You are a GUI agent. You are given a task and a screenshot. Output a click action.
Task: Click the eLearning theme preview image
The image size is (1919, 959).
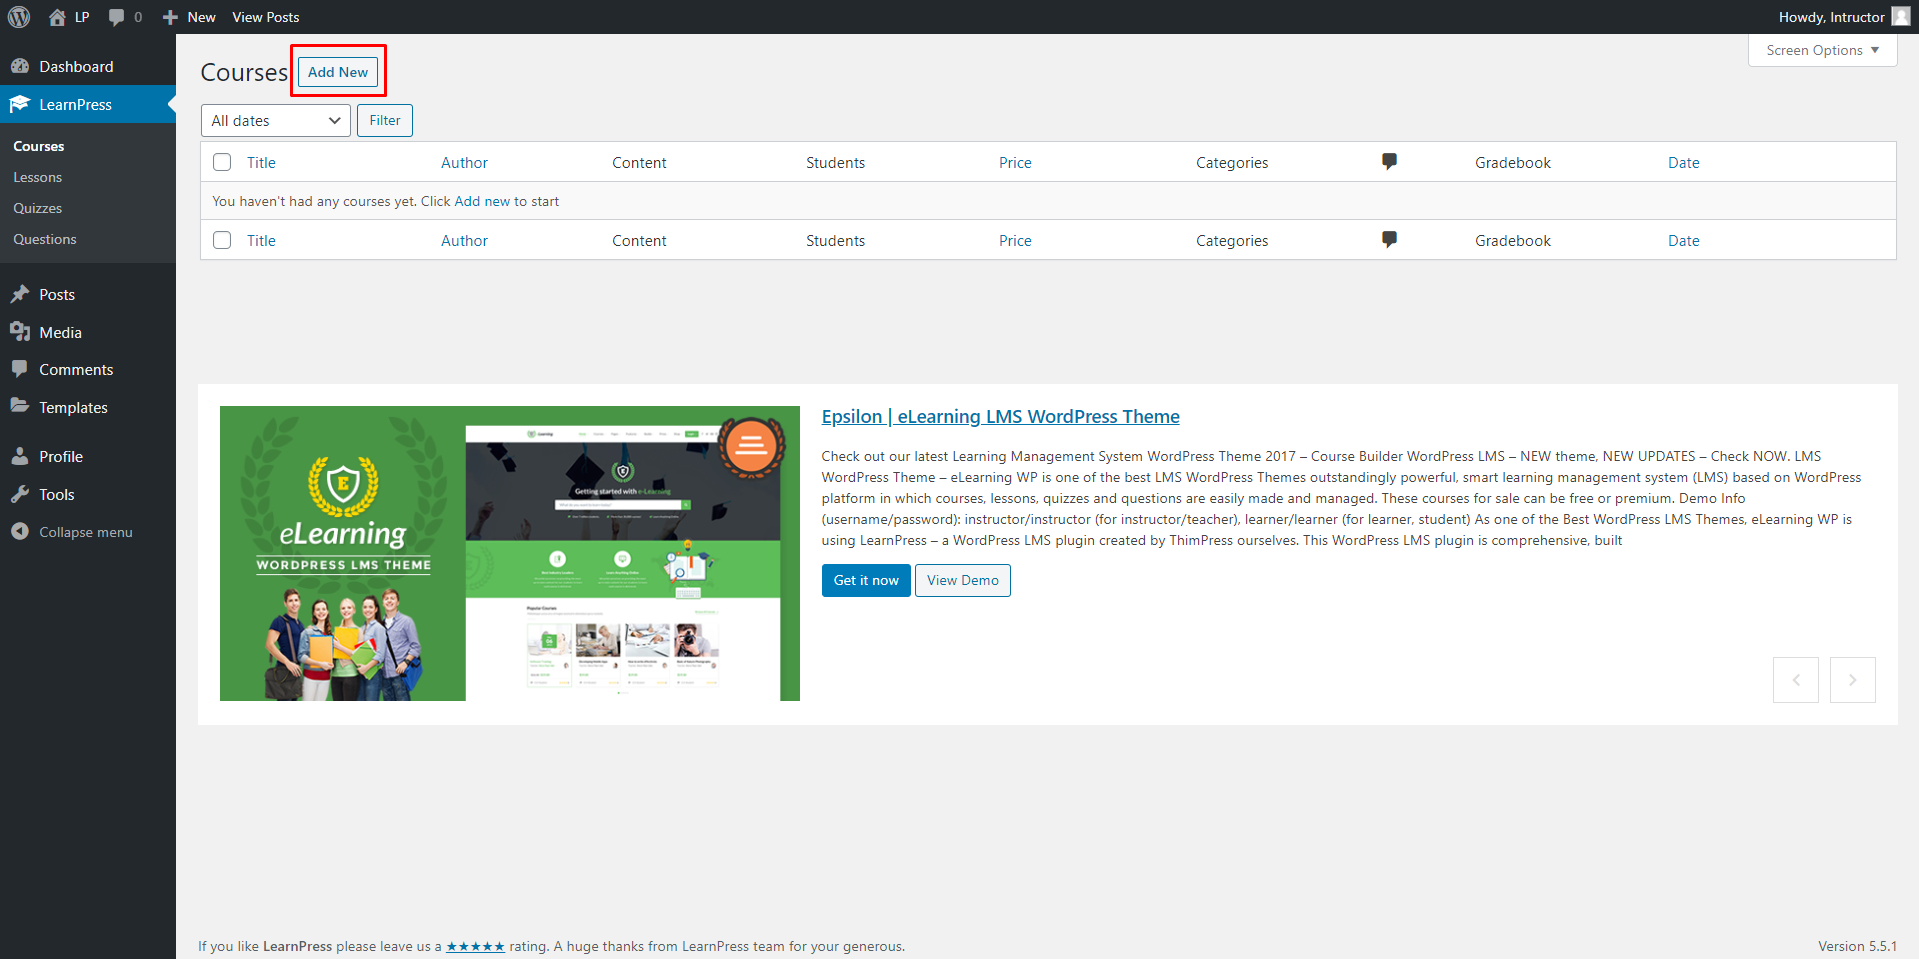[510, 553]
